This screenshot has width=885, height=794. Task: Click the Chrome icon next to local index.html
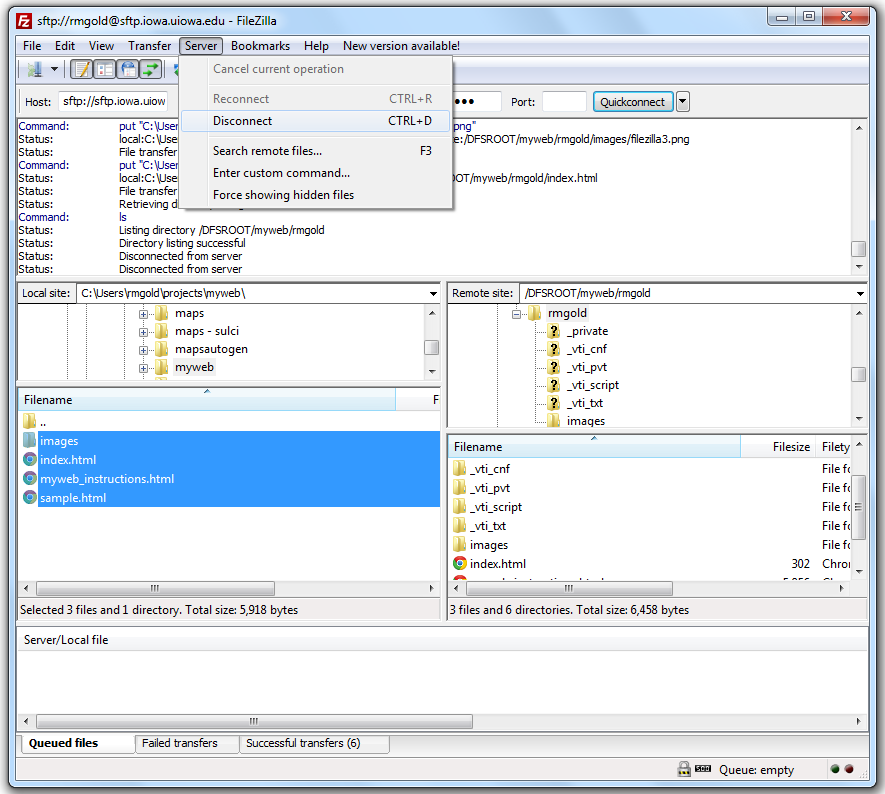[30, 459]
